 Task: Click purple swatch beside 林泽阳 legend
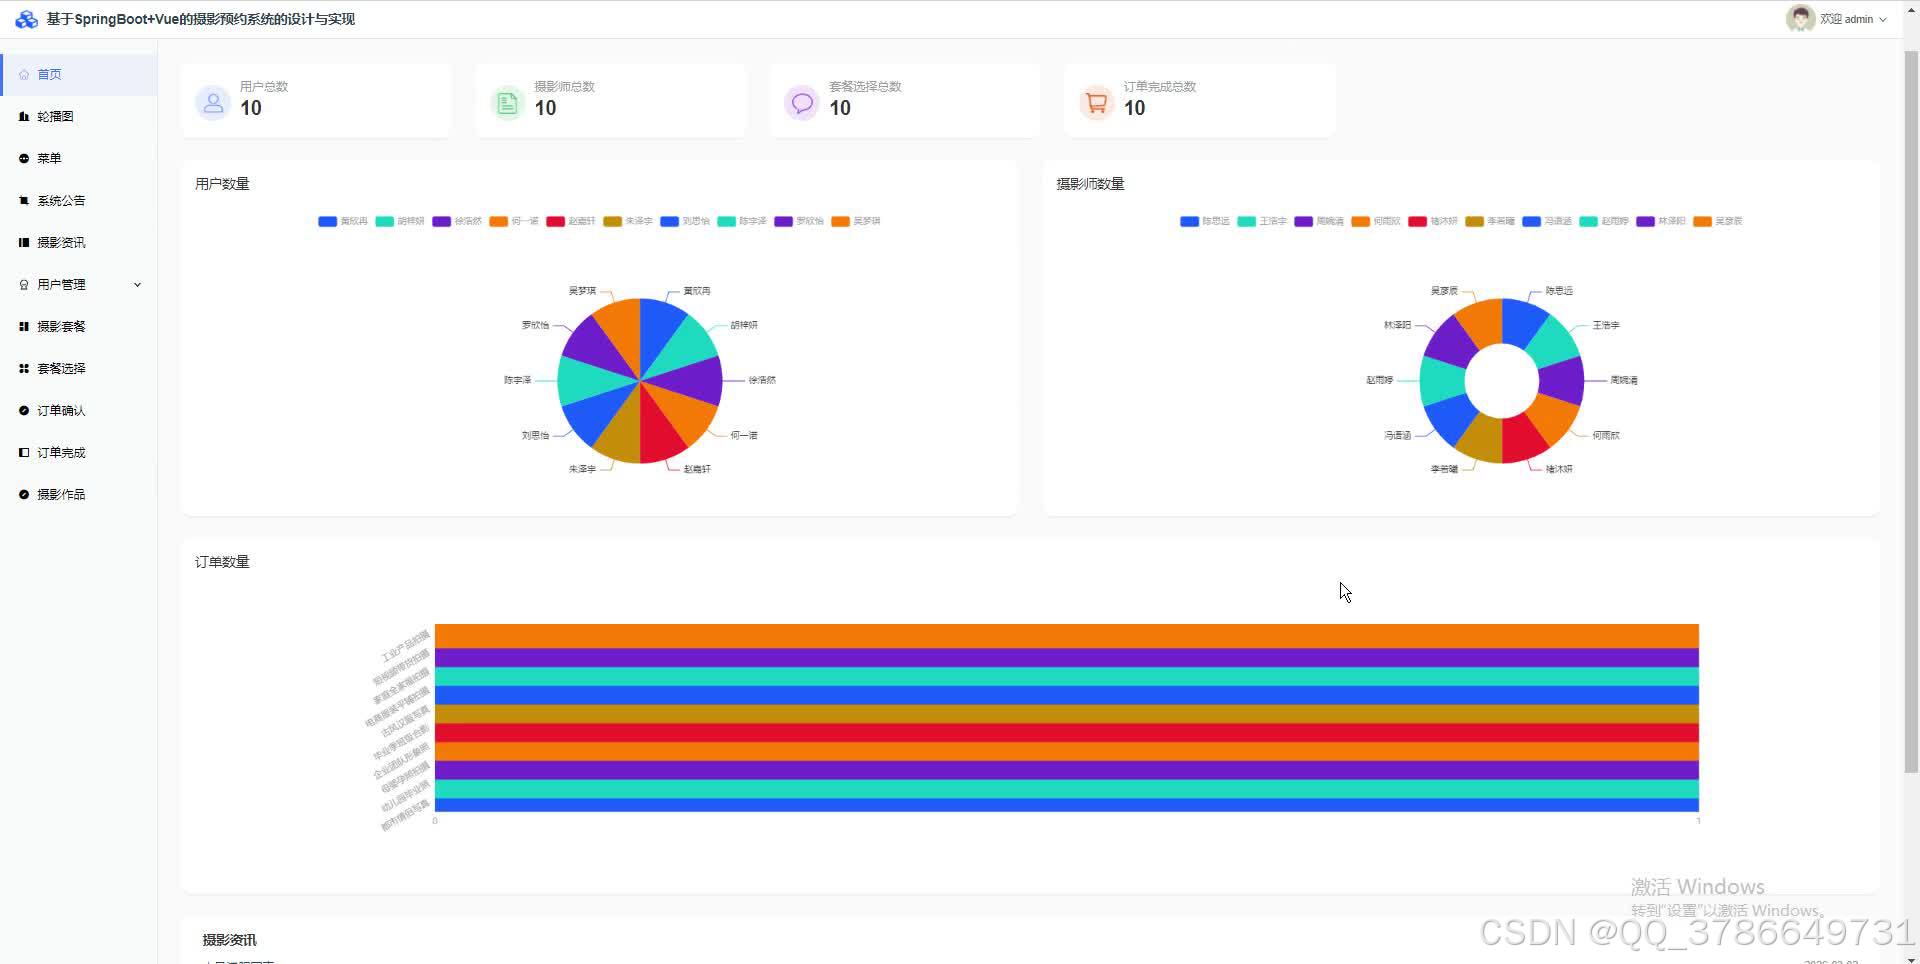tap(1645, 221)
